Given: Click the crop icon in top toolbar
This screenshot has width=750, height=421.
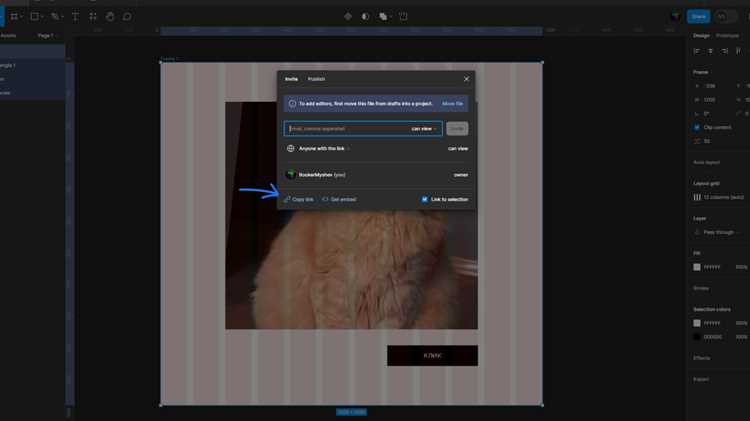Looking at the screenshot, I should coord(403,17).
